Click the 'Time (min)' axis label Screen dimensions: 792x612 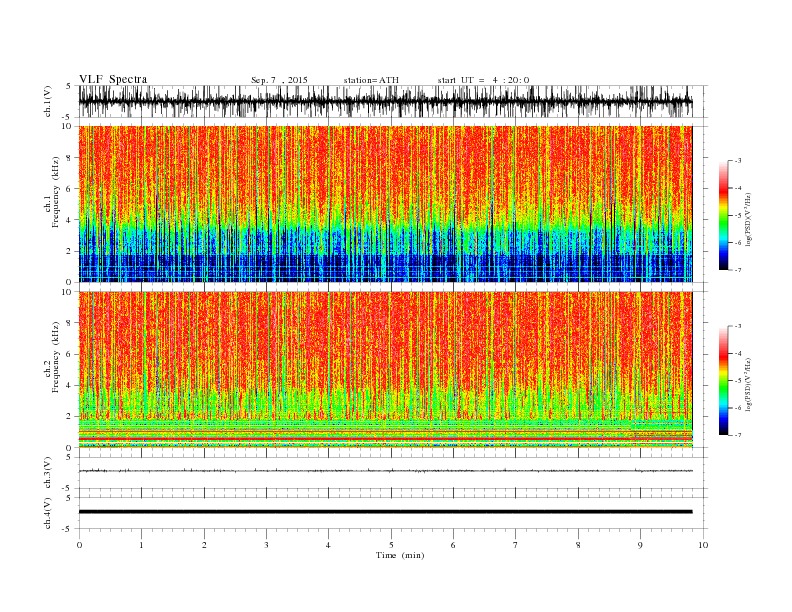[400, 555]
